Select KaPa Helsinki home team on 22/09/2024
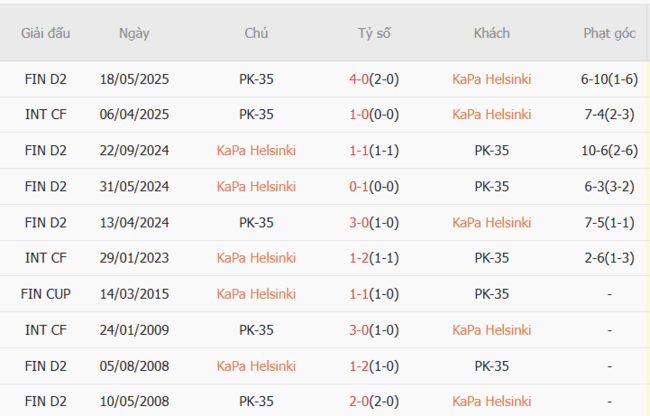650x416 pixels. (256, 151)
